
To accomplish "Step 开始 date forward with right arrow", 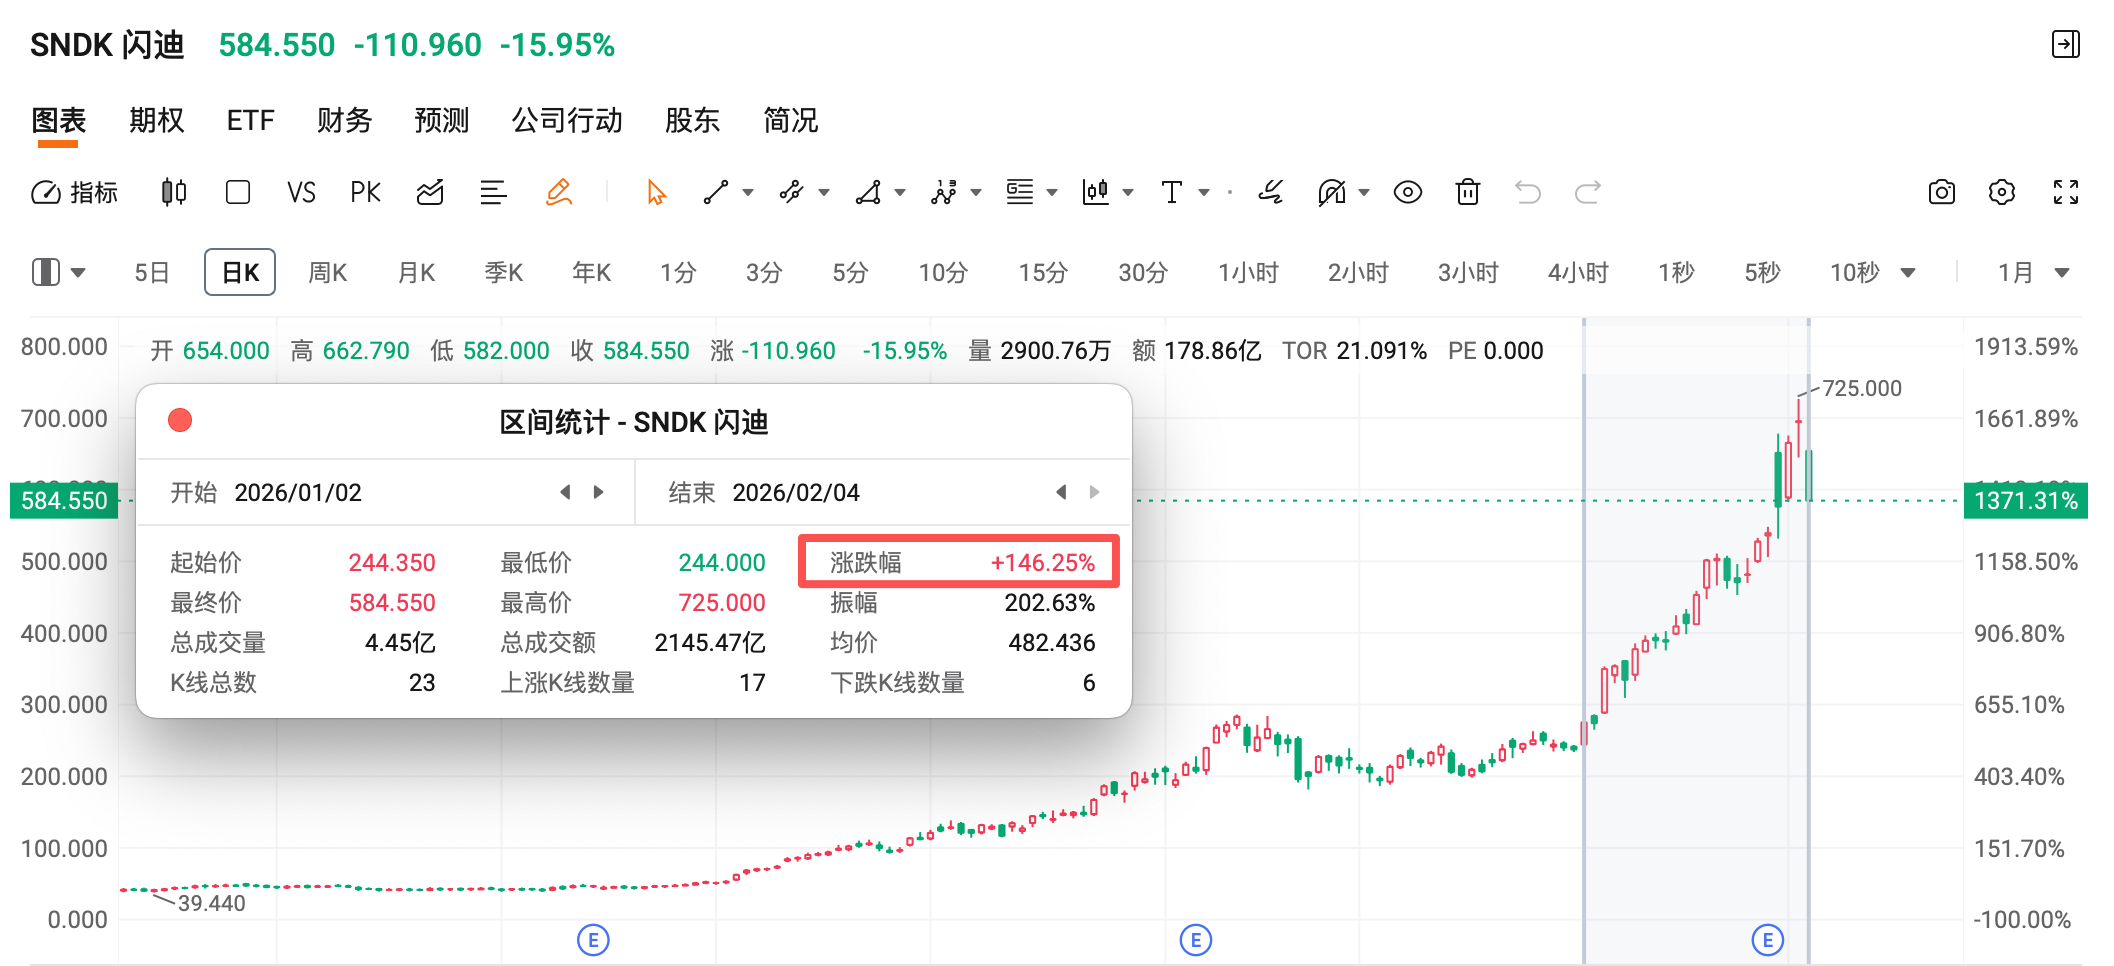I will [599, 492].
